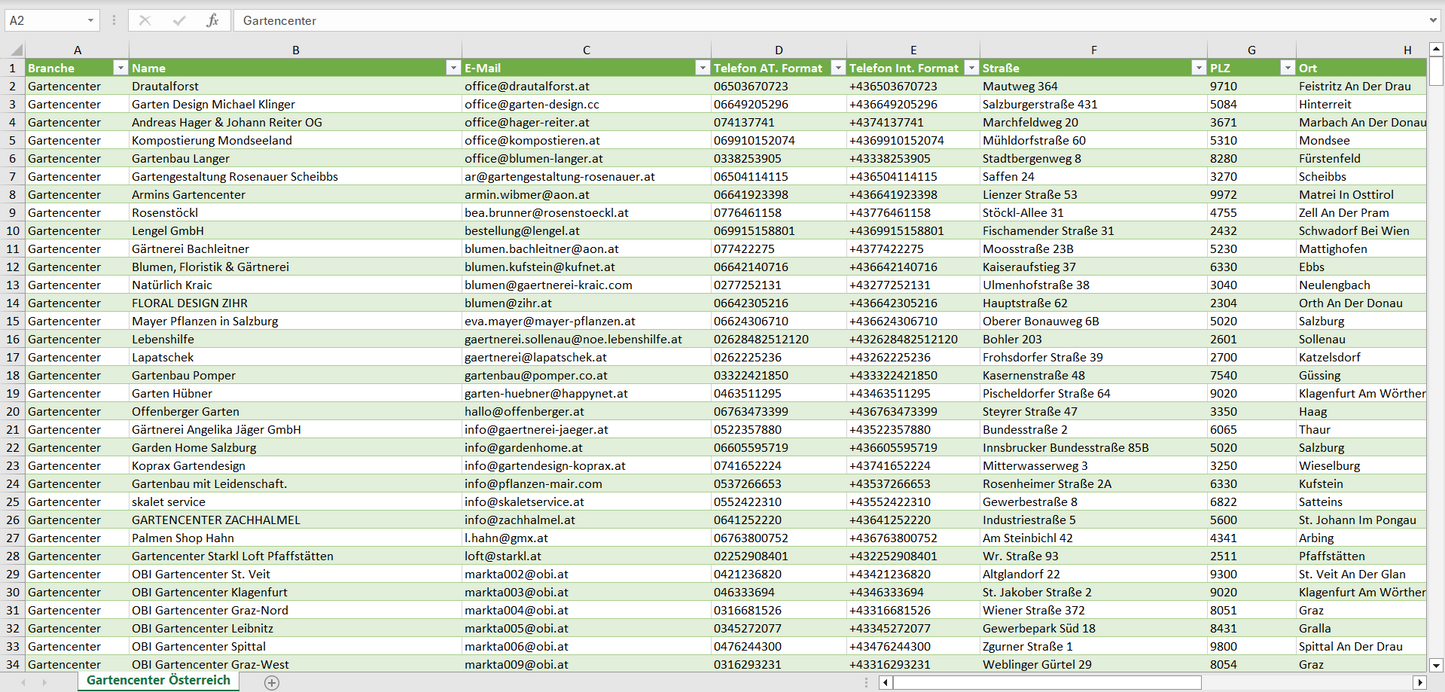
Task: Click the horizontal scrollbar right arrow
Action: click(1419, 682)
